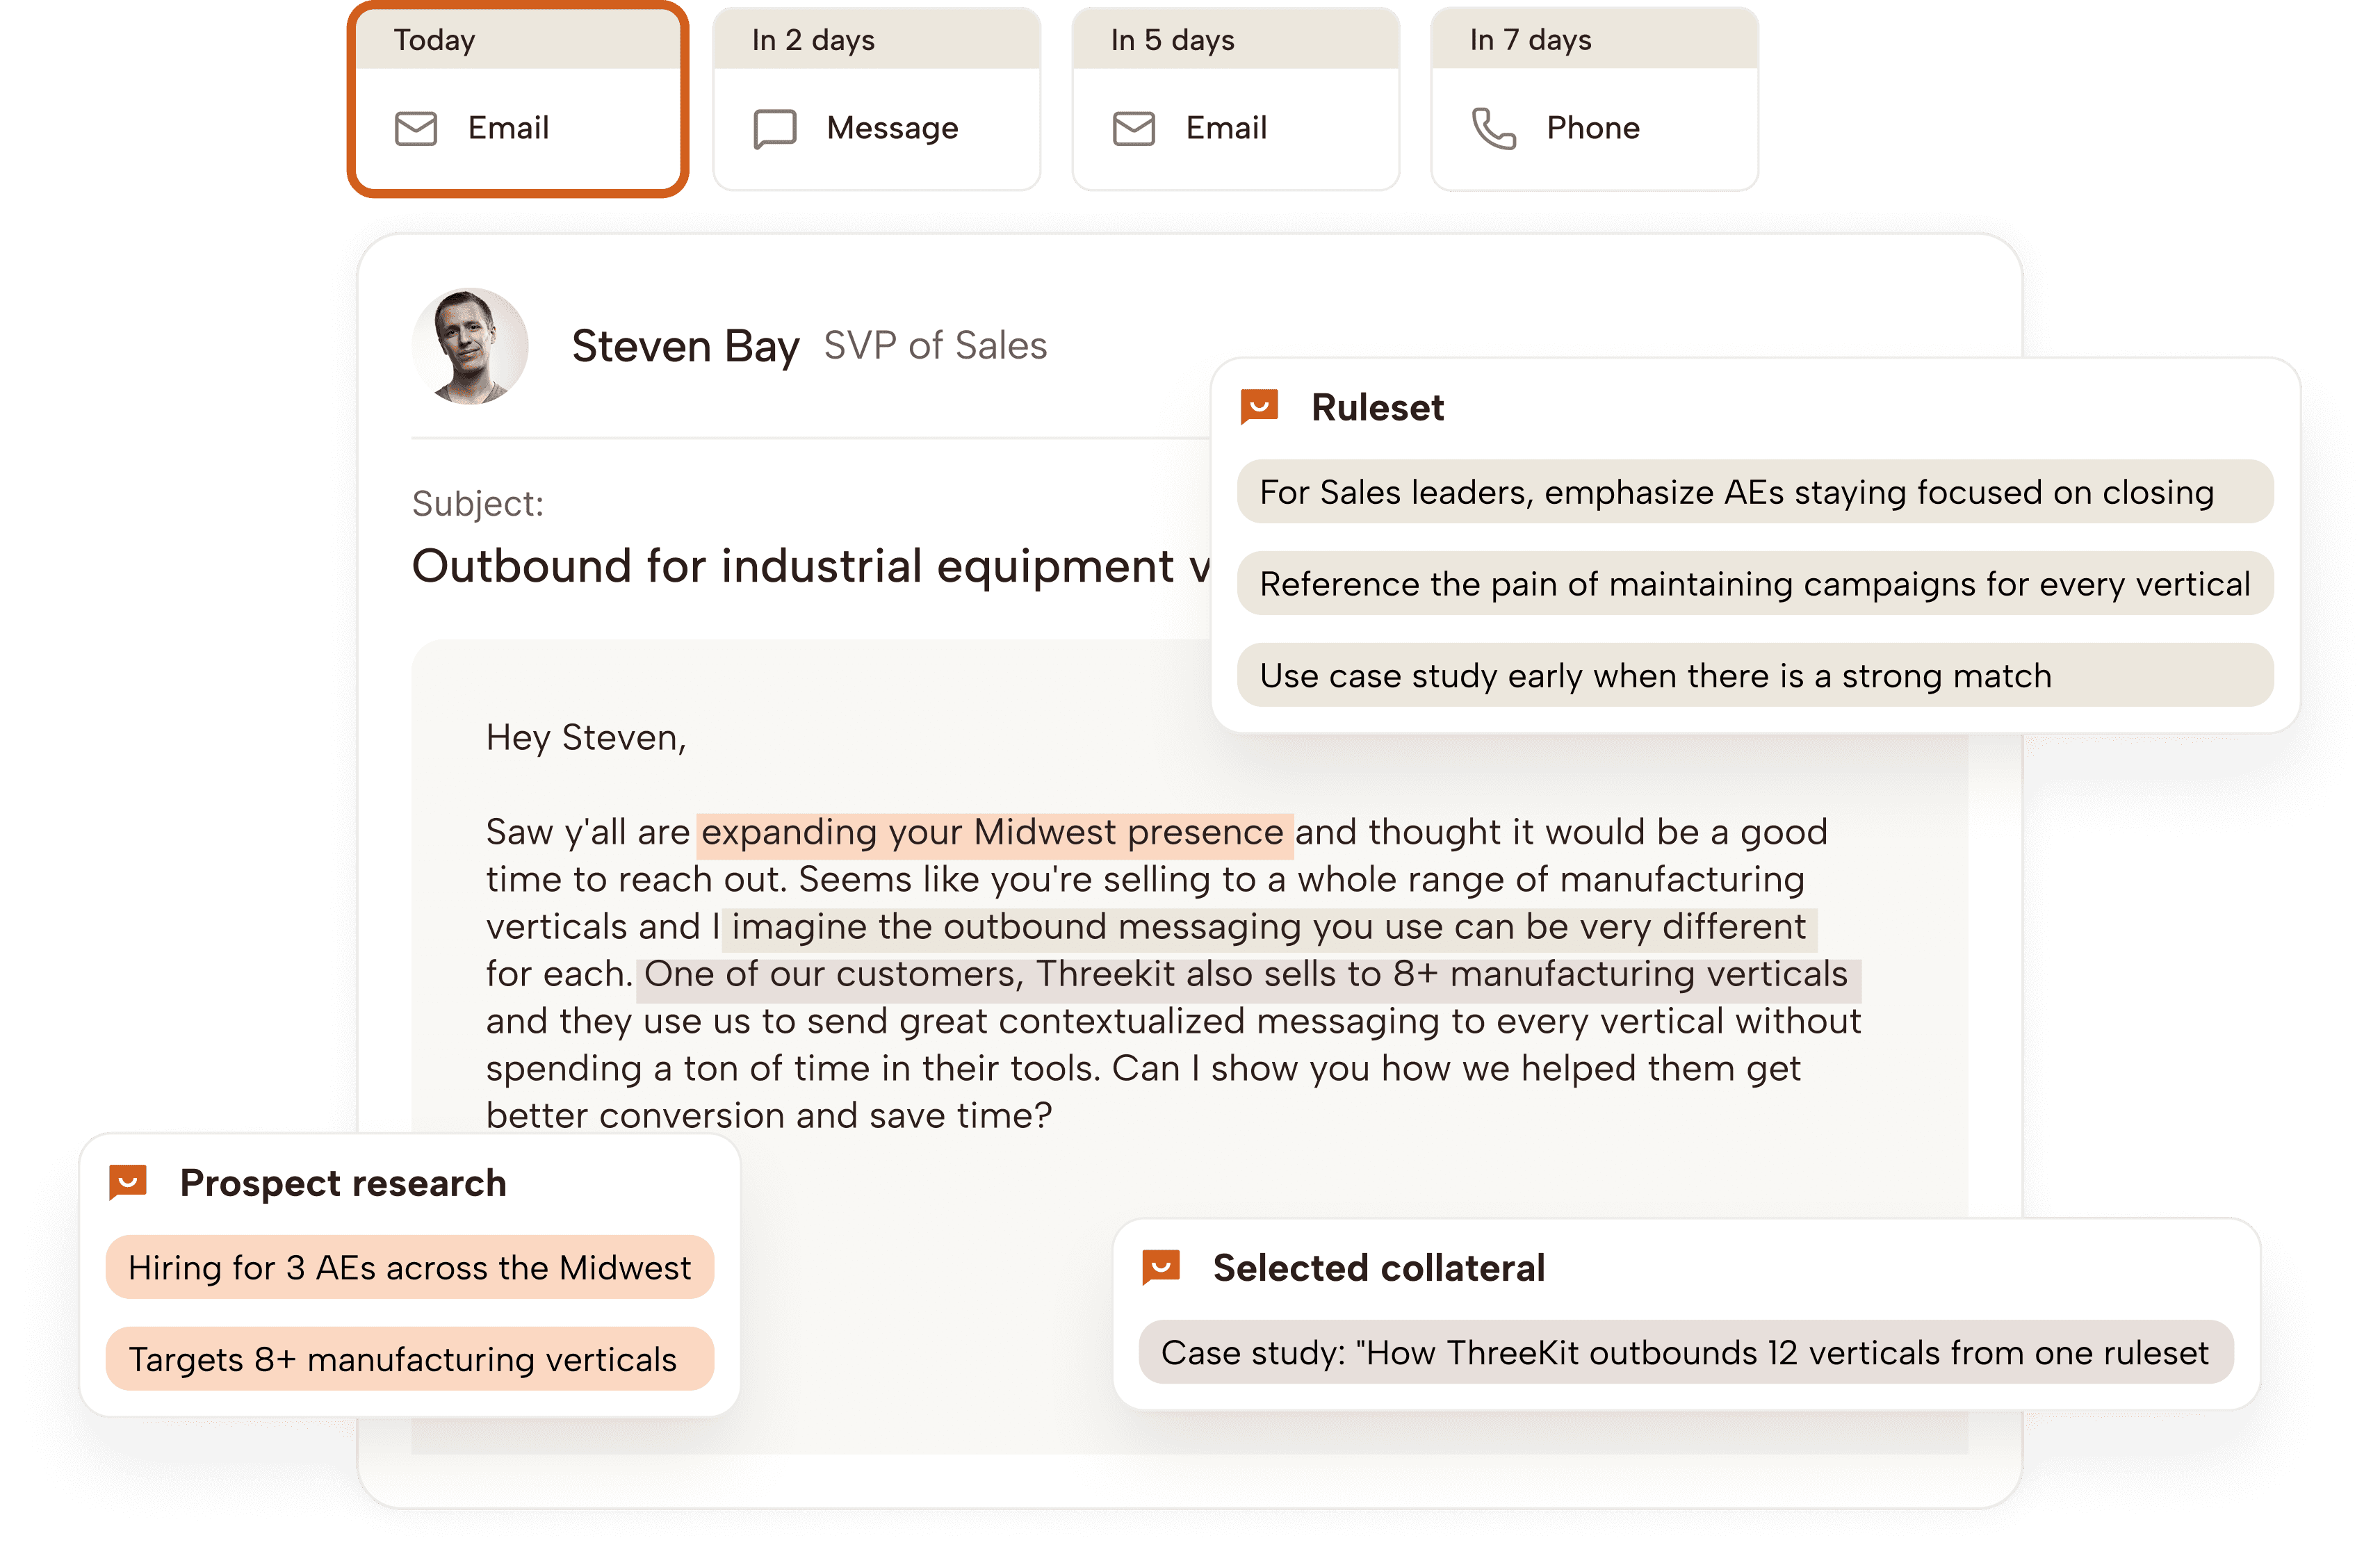Click Hiring for 3 AEs research chip

409,1267
